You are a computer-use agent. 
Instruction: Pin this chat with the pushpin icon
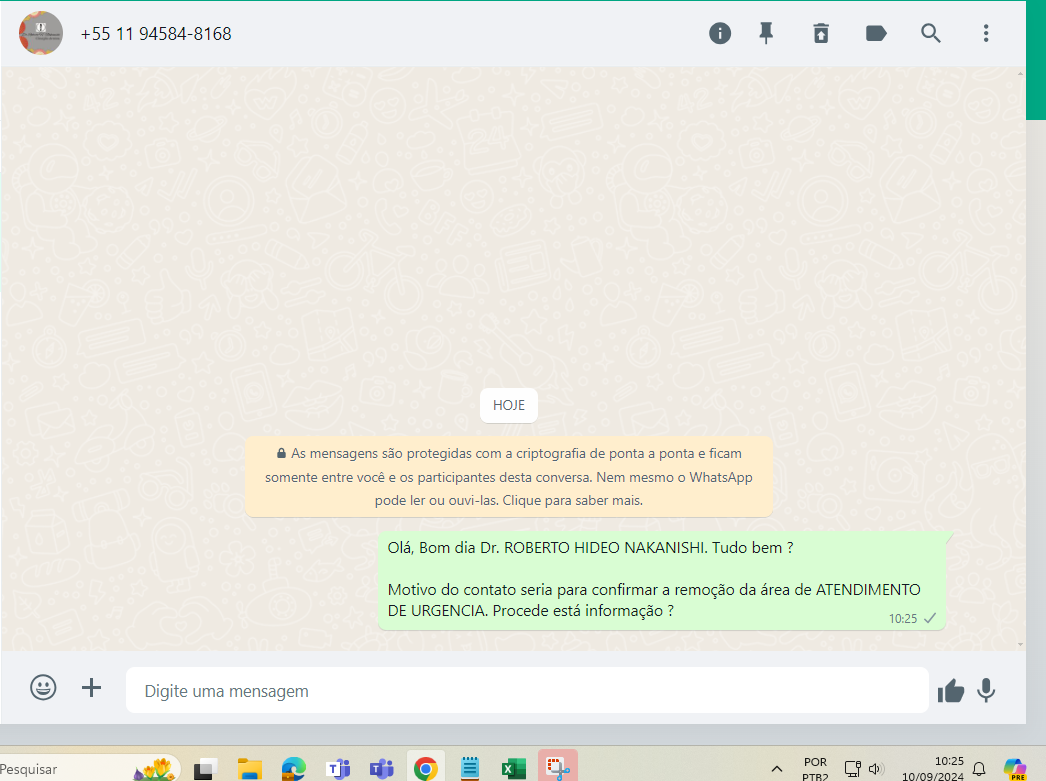[x=766, y=33]
